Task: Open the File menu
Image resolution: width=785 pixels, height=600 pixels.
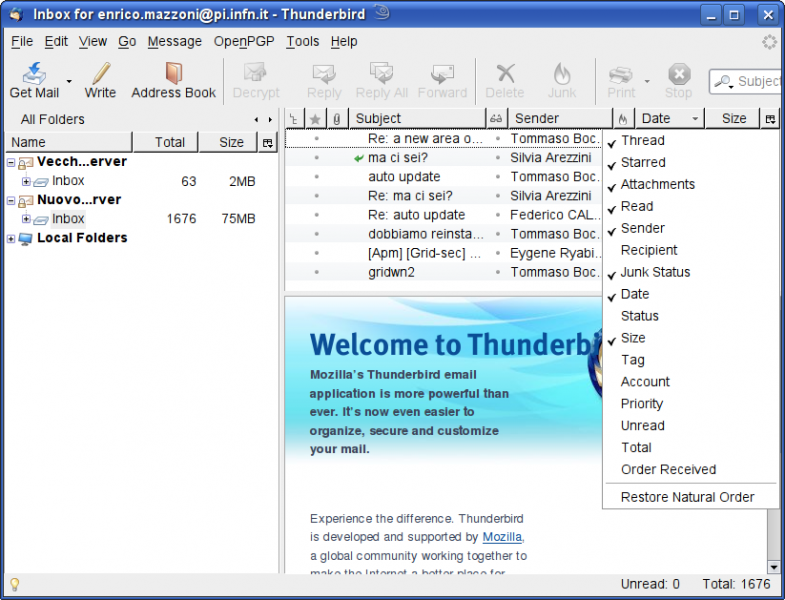Action: tap(22, 42)
